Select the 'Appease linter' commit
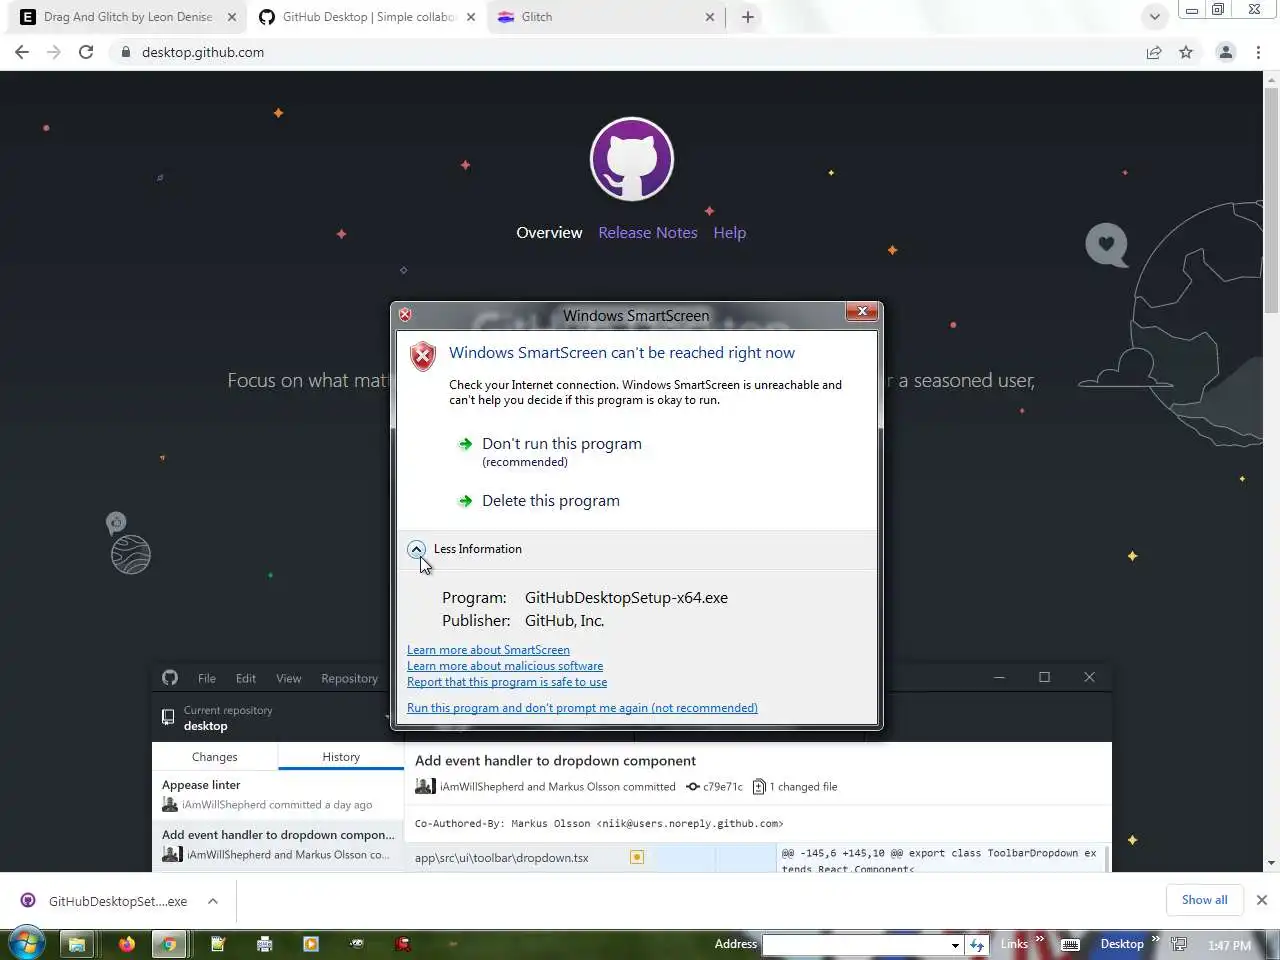 click(x=278, y=795)
